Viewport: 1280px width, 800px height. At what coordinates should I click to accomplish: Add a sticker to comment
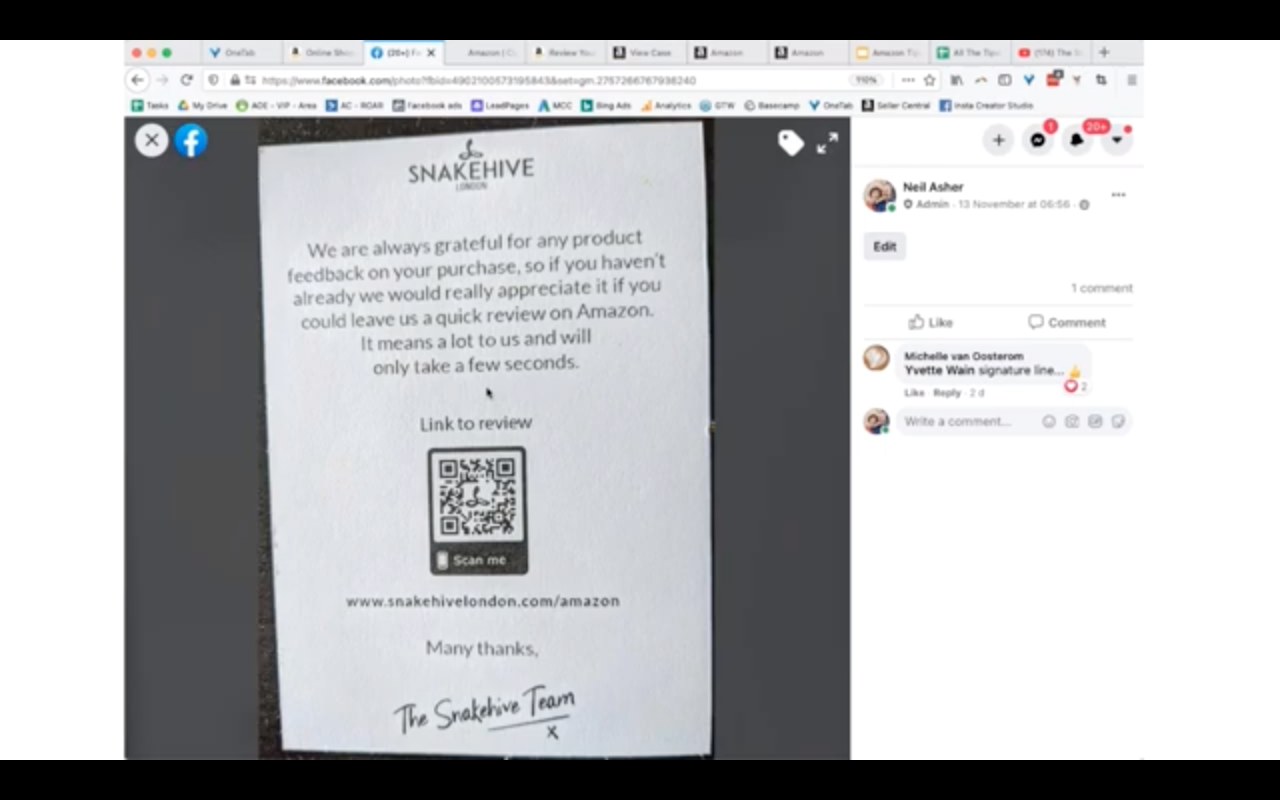(1118, 421)
